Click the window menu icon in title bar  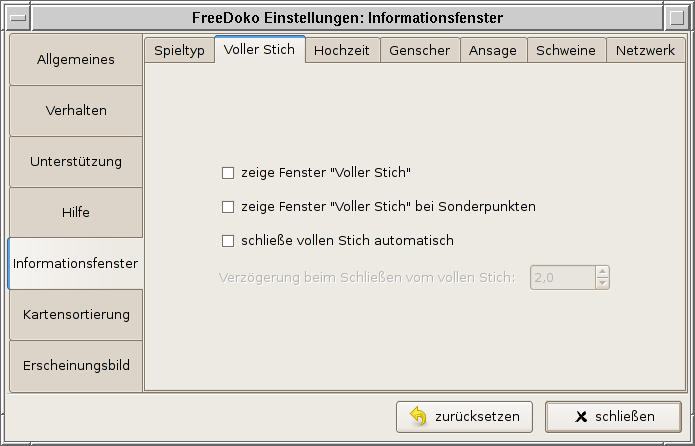coord(16,17)
